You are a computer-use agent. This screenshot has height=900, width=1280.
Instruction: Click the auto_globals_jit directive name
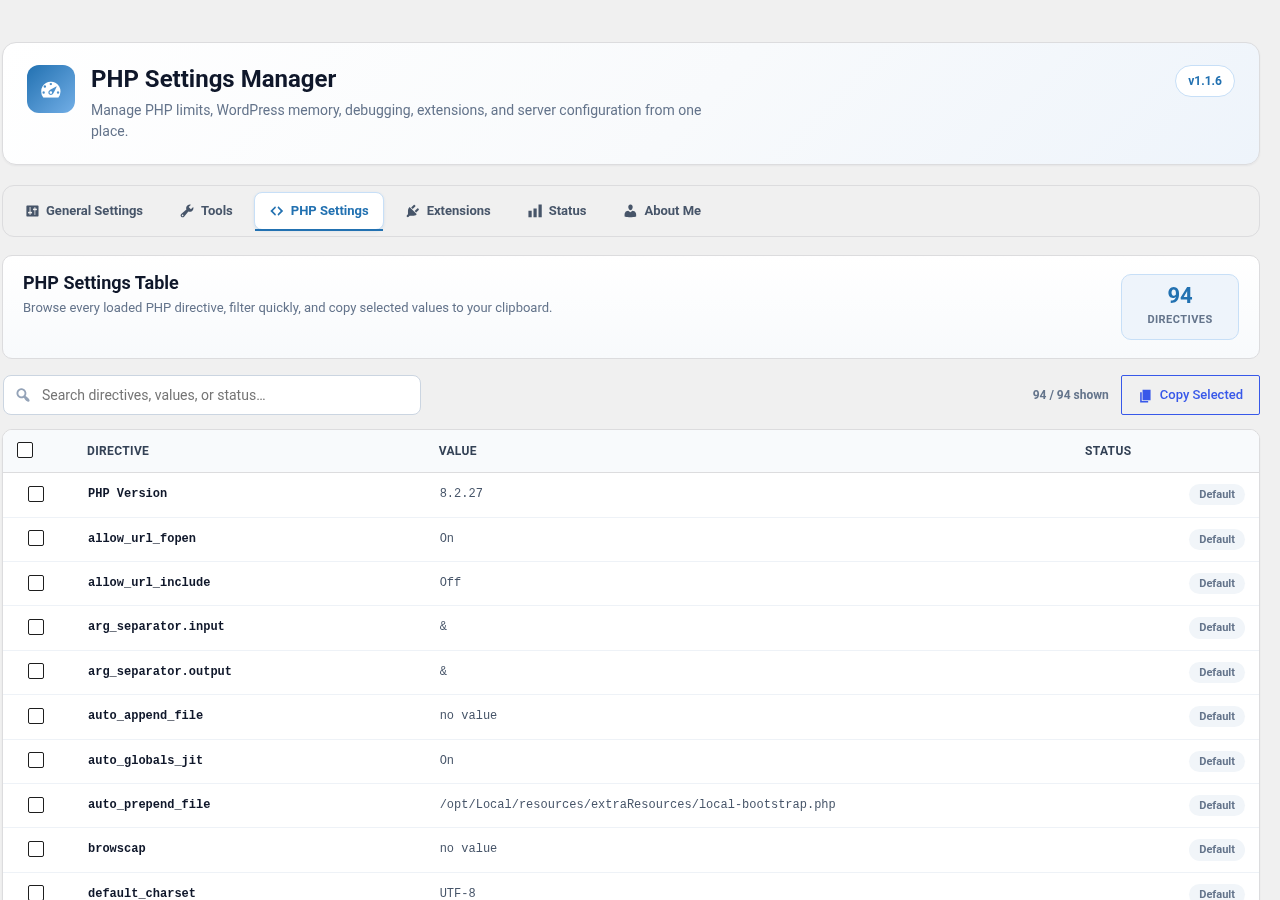145,760
